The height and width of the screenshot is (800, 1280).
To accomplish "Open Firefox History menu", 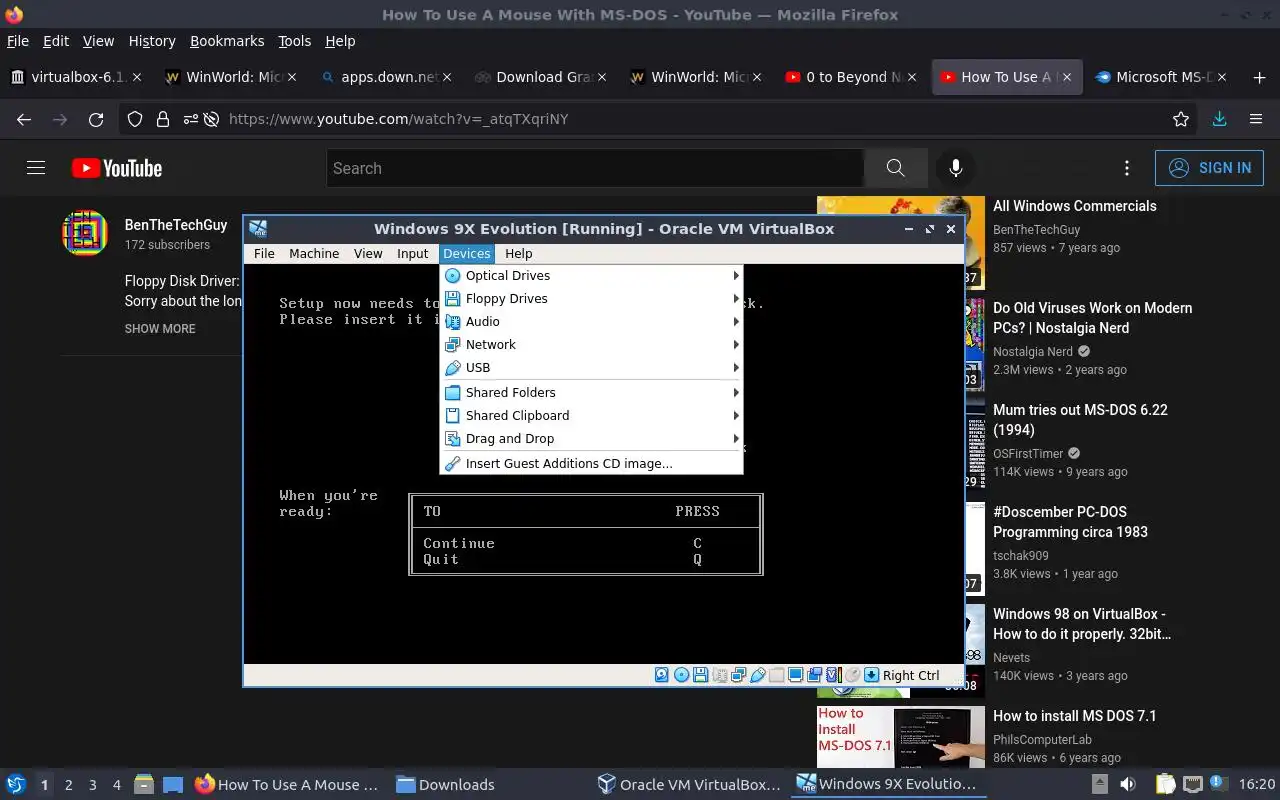I will 152,41.
